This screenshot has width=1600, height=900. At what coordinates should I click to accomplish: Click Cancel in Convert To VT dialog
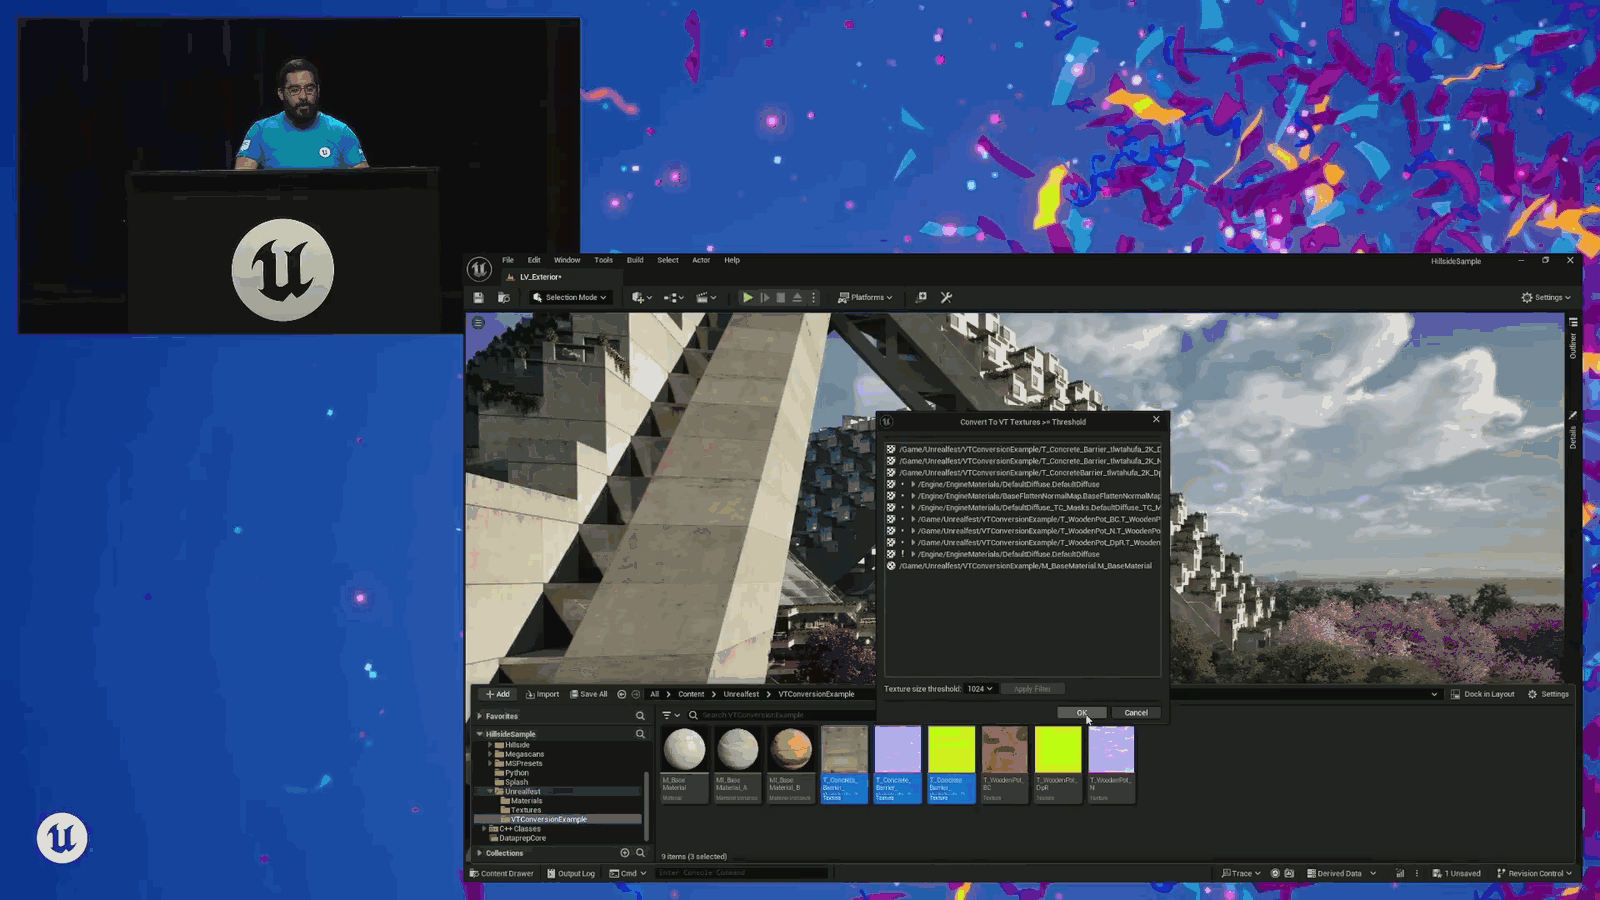(x=1136, y=713)
